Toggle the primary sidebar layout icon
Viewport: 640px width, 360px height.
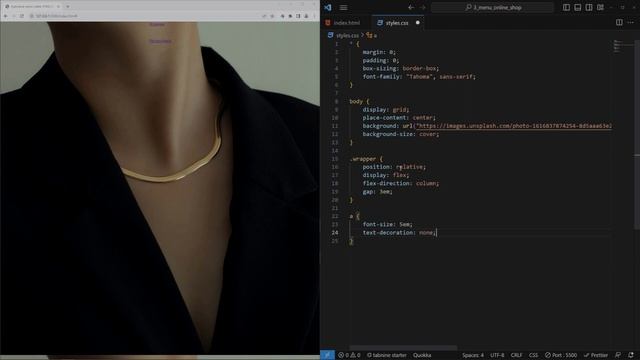pyautogui.click(x=566, y=7)
